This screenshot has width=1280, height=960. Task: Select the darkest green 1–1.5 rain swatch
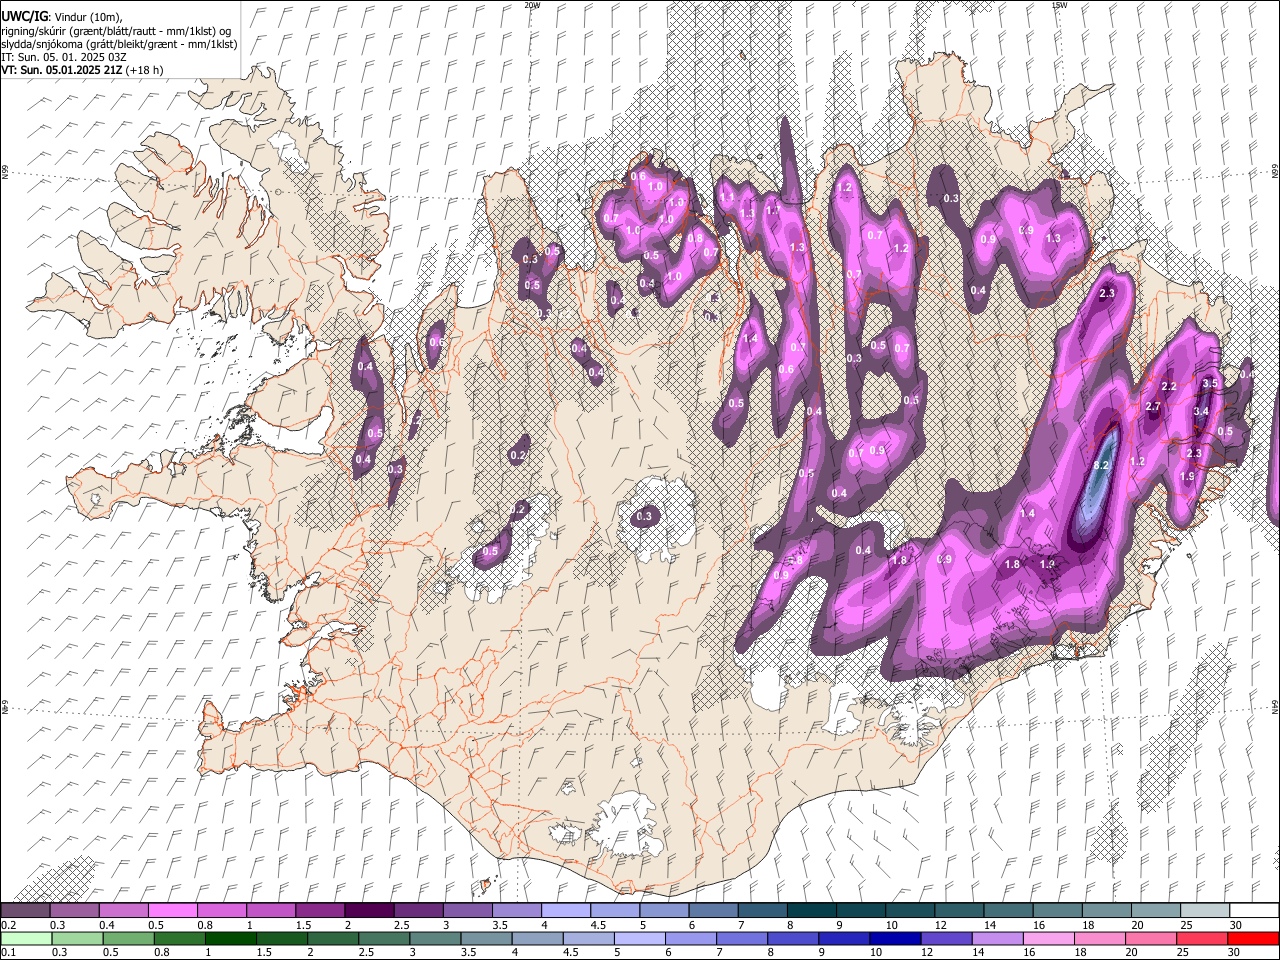(231, 938)
